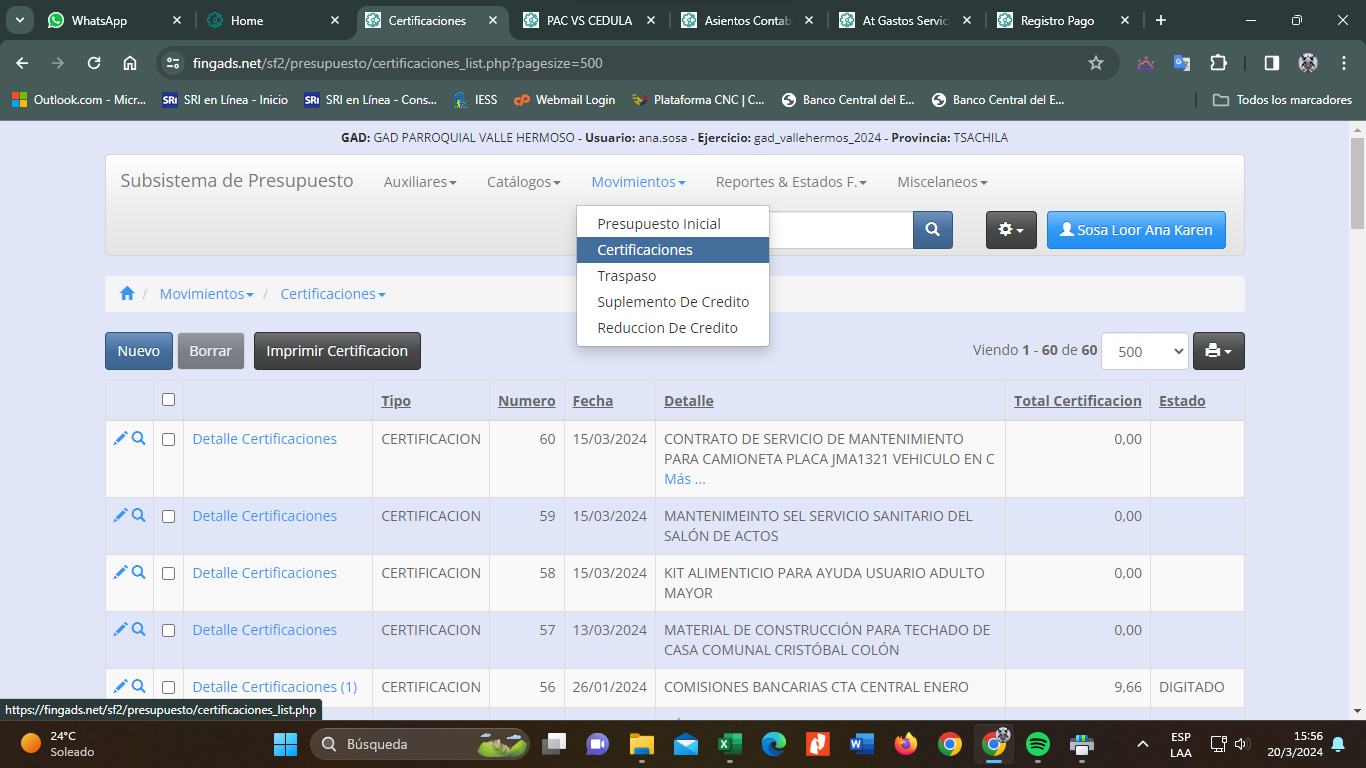
Task: Click the page vertical scrollbar
Action: click(1357, 400)
